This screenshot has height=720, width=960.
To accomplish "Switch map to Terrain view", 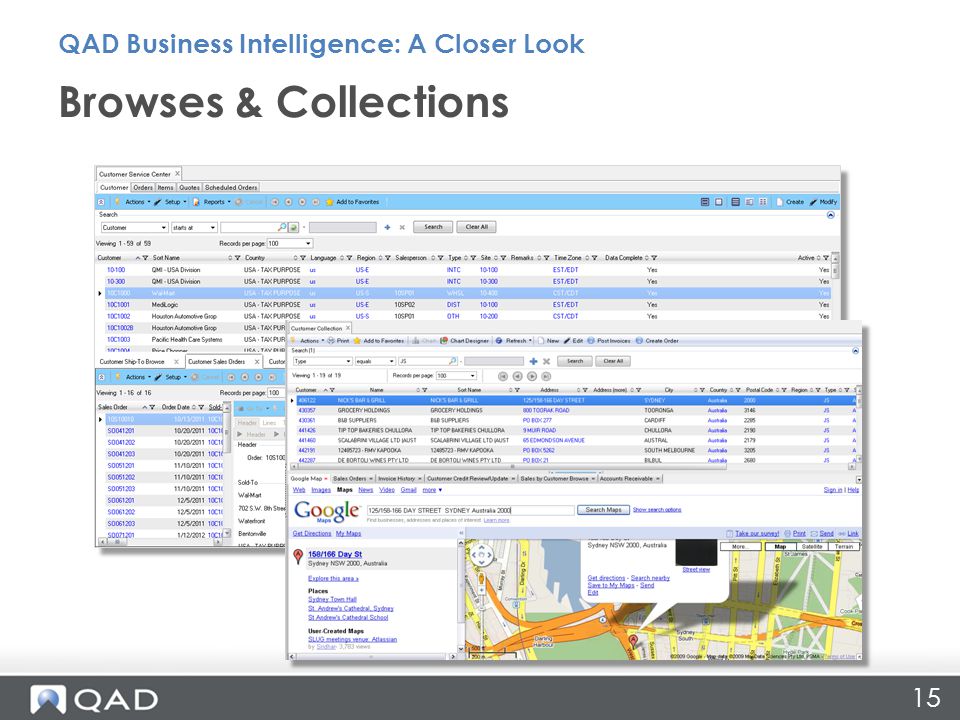I will [x=844, y=547].
